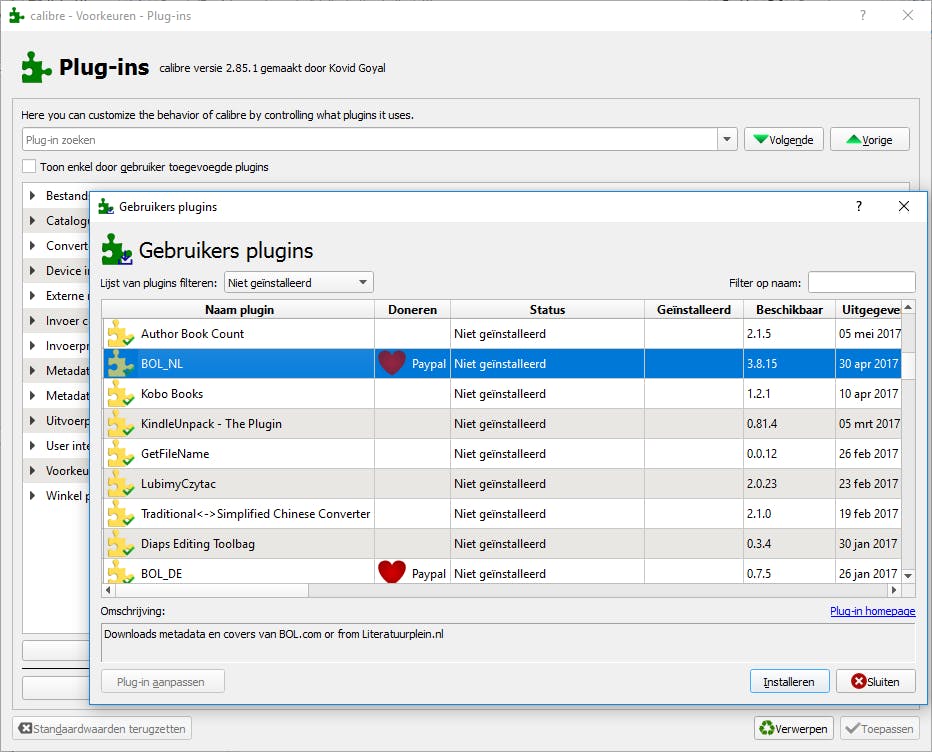Sort by the 'Uitgegeven' column header

point(868,309)
